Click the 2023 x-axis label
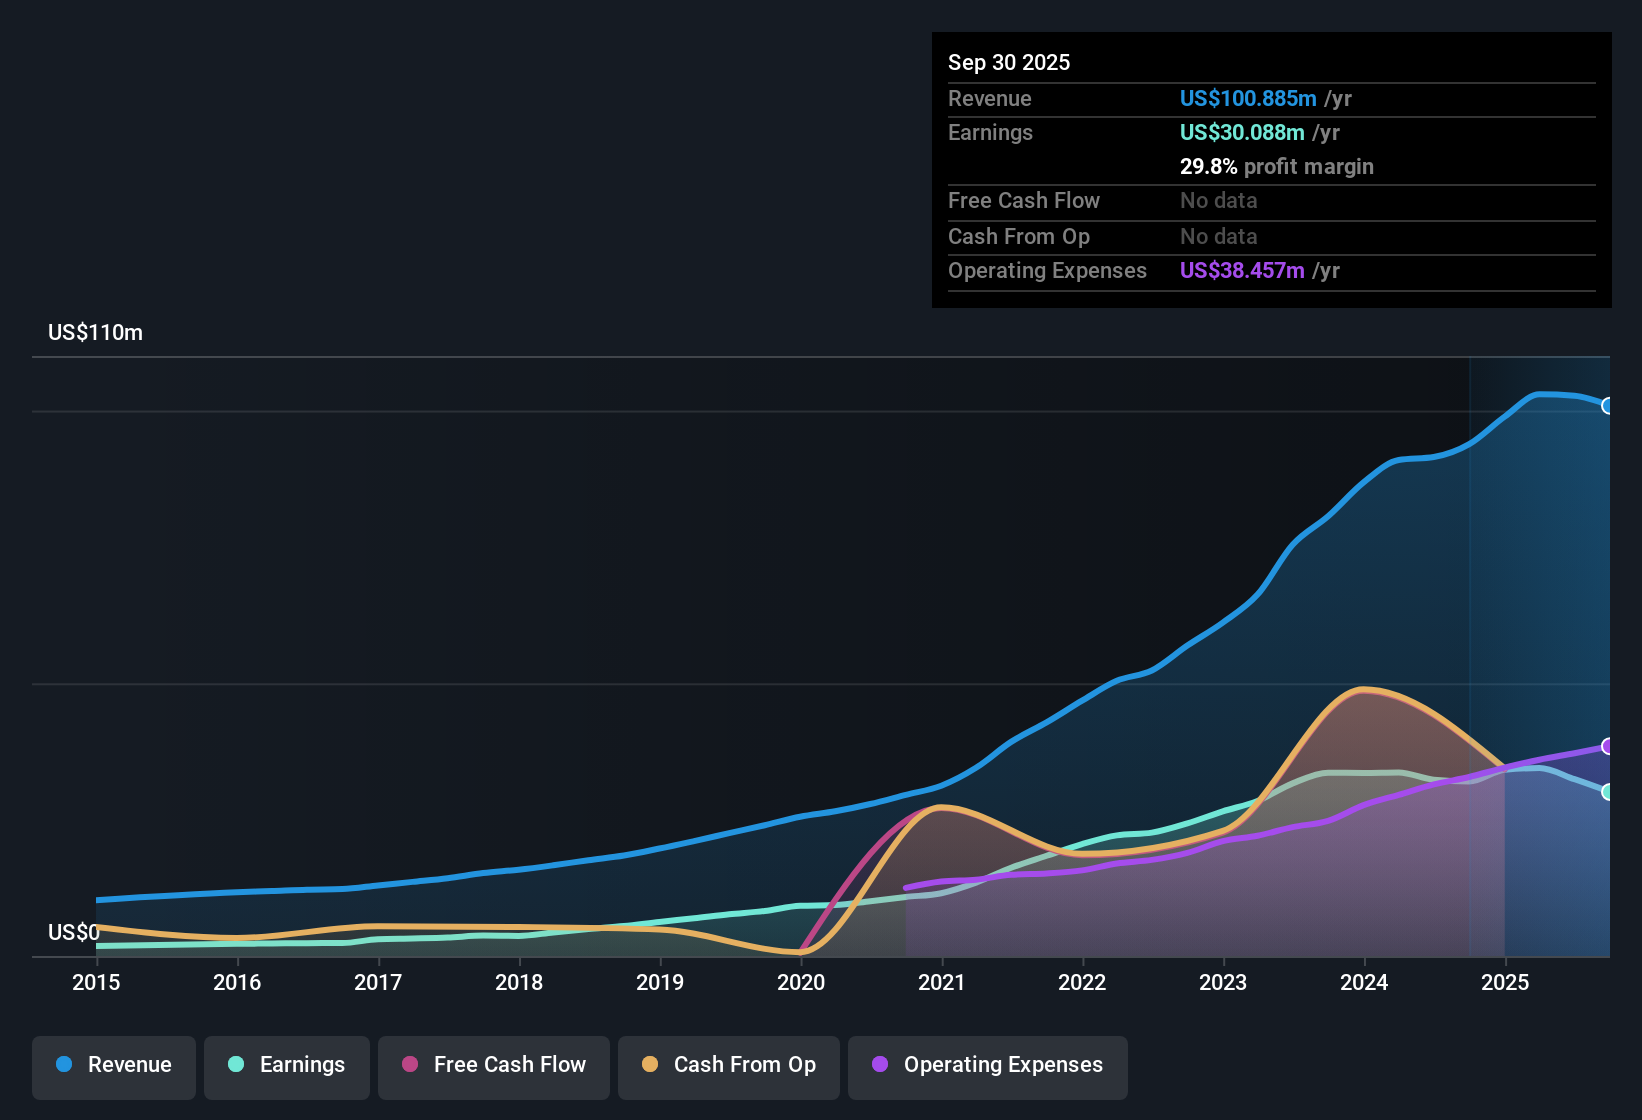This screenshot has width=1642, height=1120. [x=1223, y=982]
